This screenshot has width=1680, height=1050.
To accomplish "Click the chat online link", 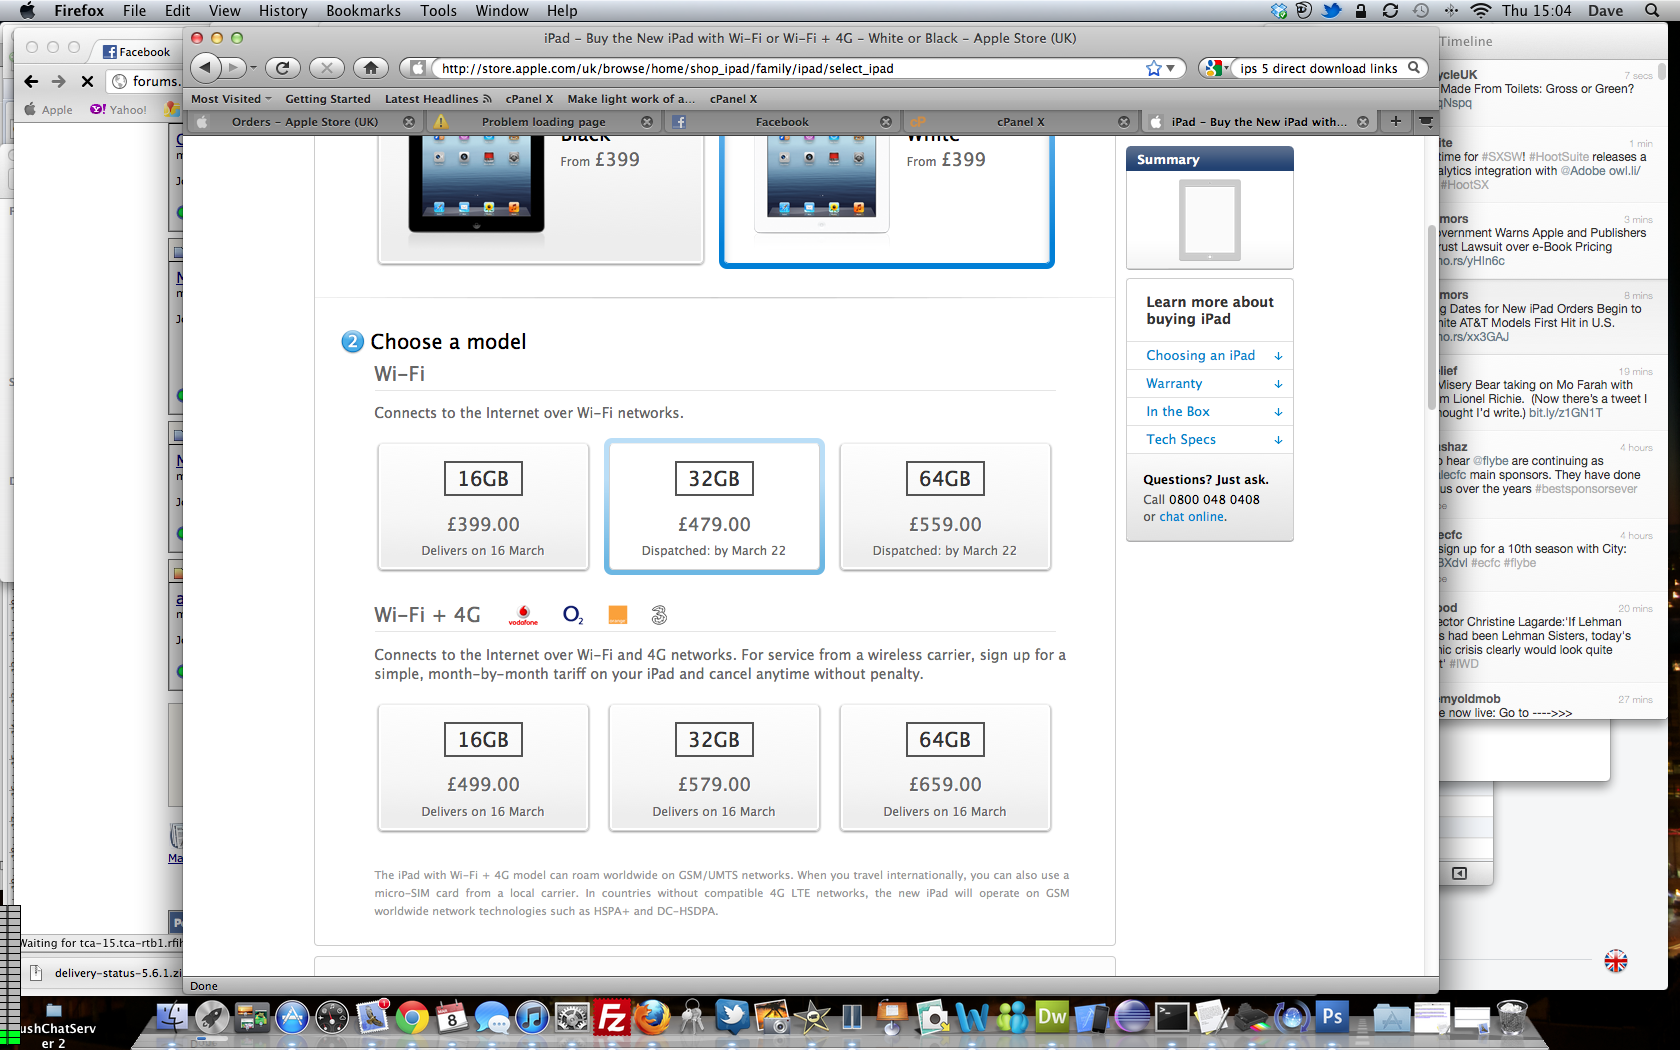I will (x=1192, y=517).
